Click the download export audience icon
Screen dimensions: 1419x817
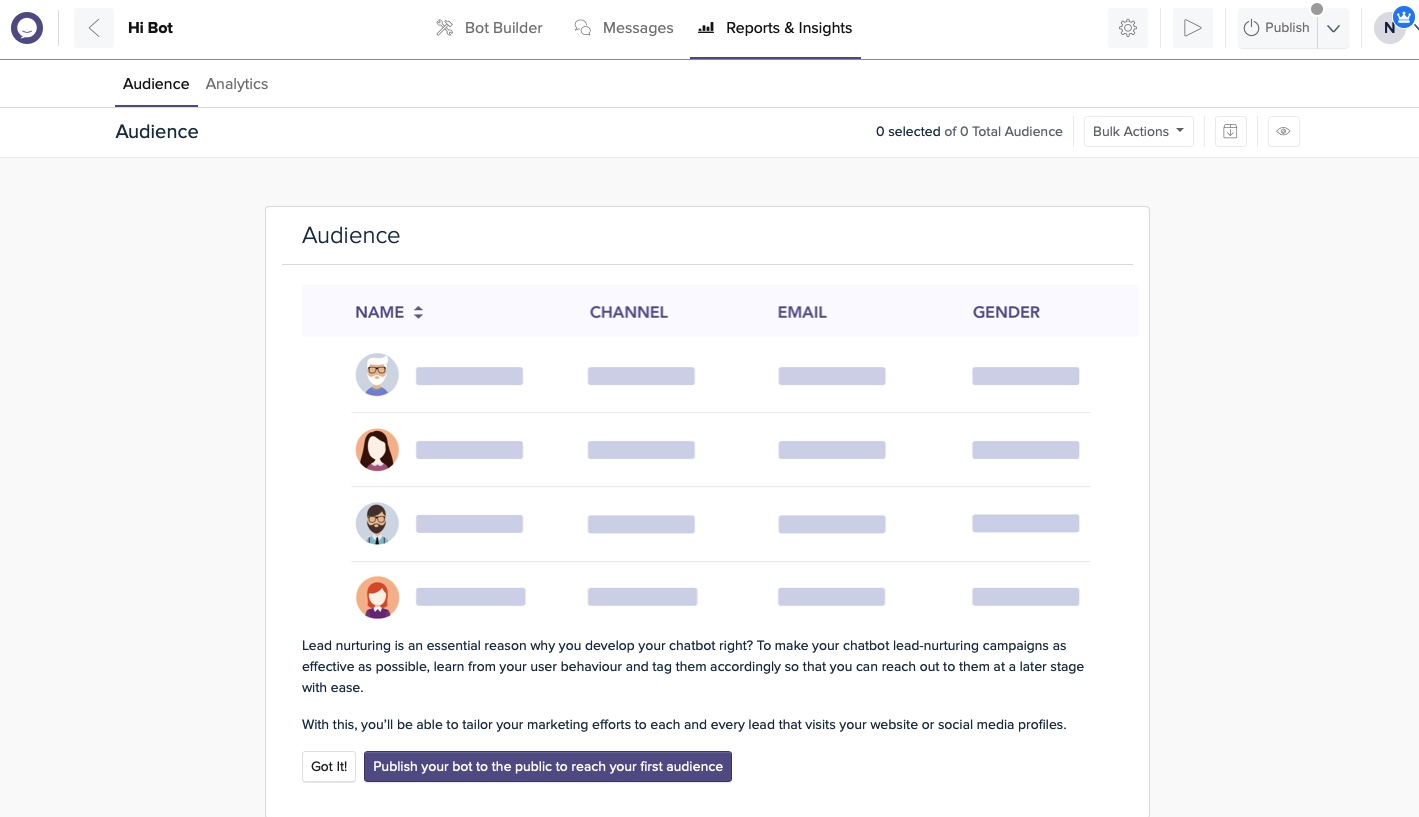(x=1231, y=131)
